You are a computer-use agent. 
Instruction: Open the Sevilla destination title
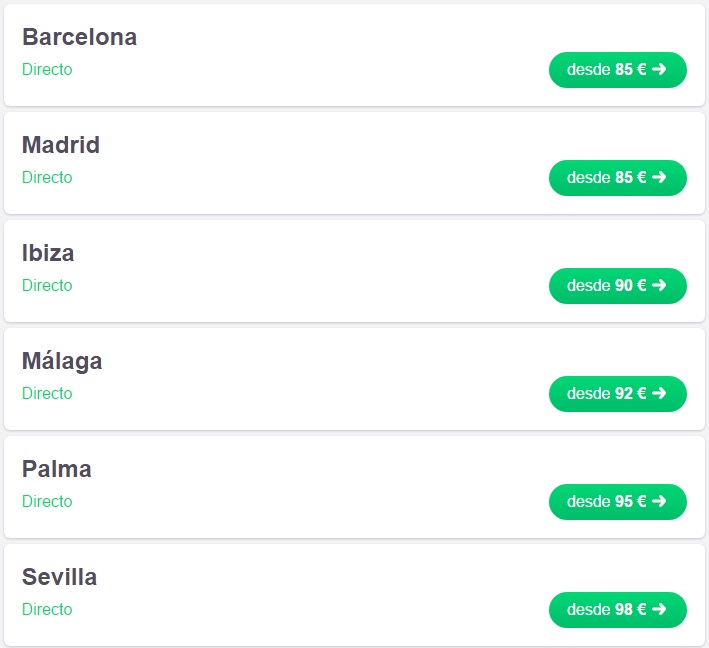pyautogui.click(x=59, y=577)
